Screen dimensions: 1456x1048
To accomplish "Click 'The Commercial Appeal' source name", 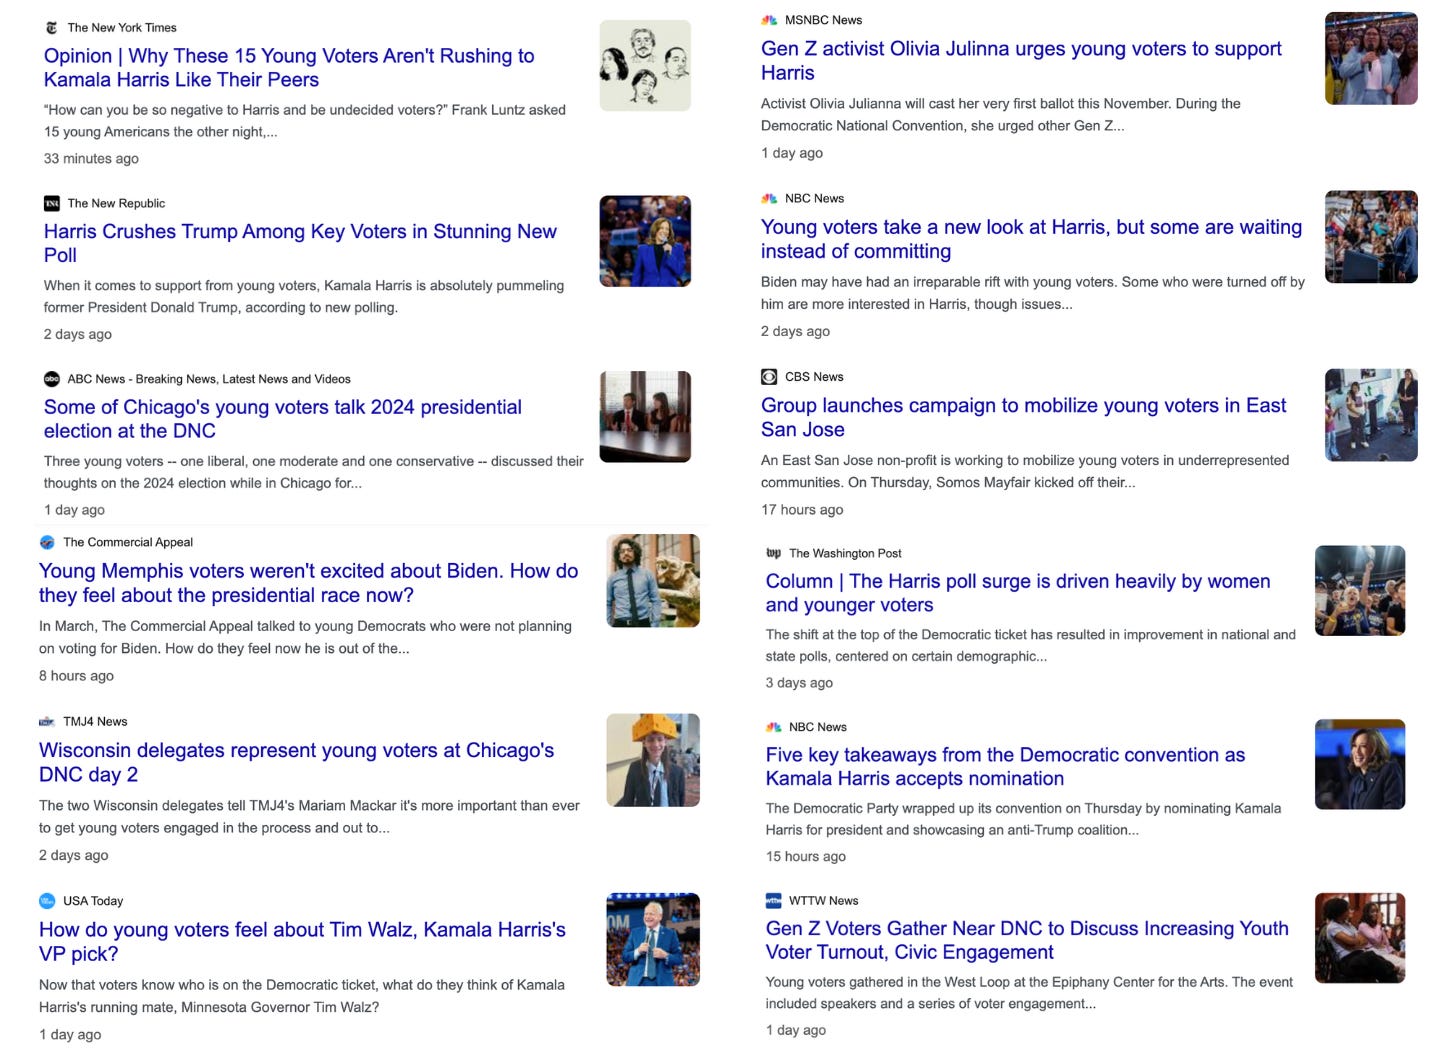I will [128, 542].
